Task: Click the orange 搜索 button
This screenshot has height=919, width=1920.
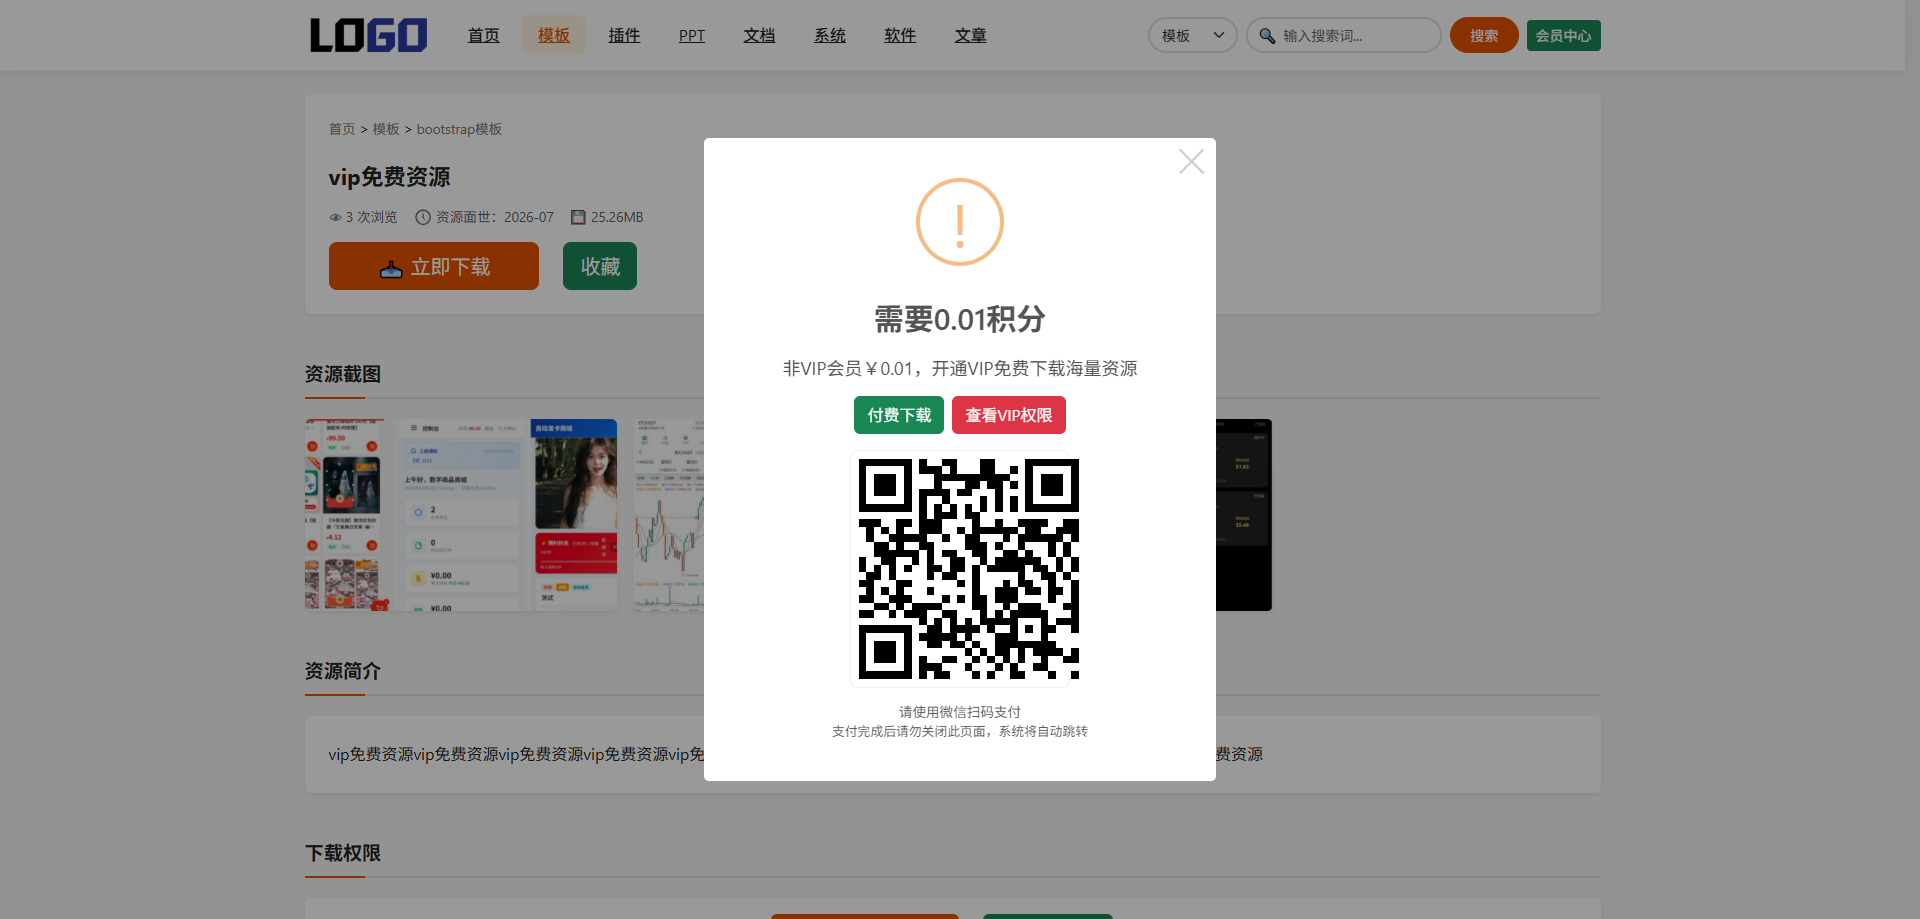Action: tap(1484, 36)
